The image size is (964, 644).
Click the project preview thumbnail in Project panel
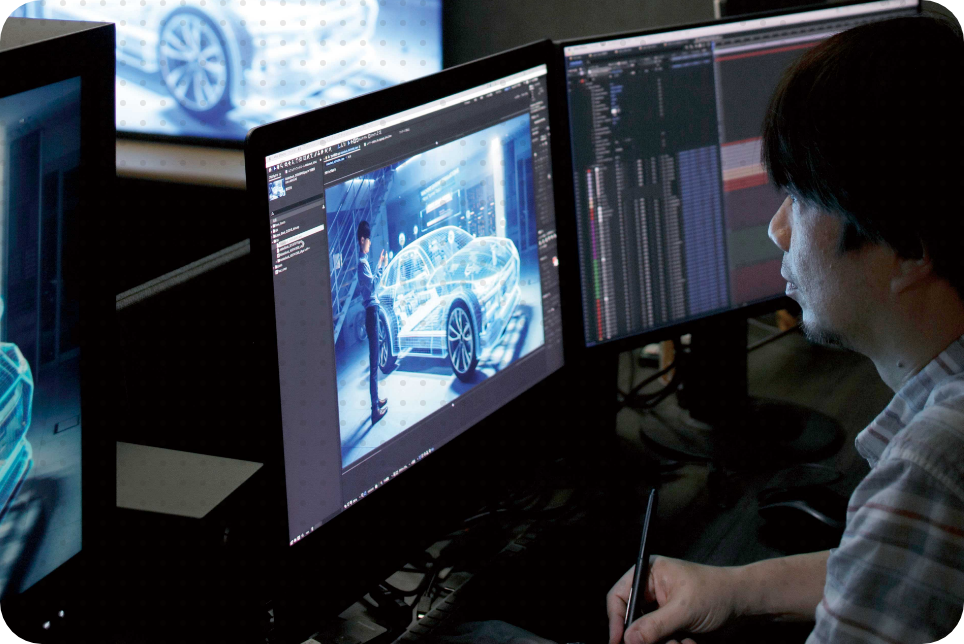coord(277,188)
